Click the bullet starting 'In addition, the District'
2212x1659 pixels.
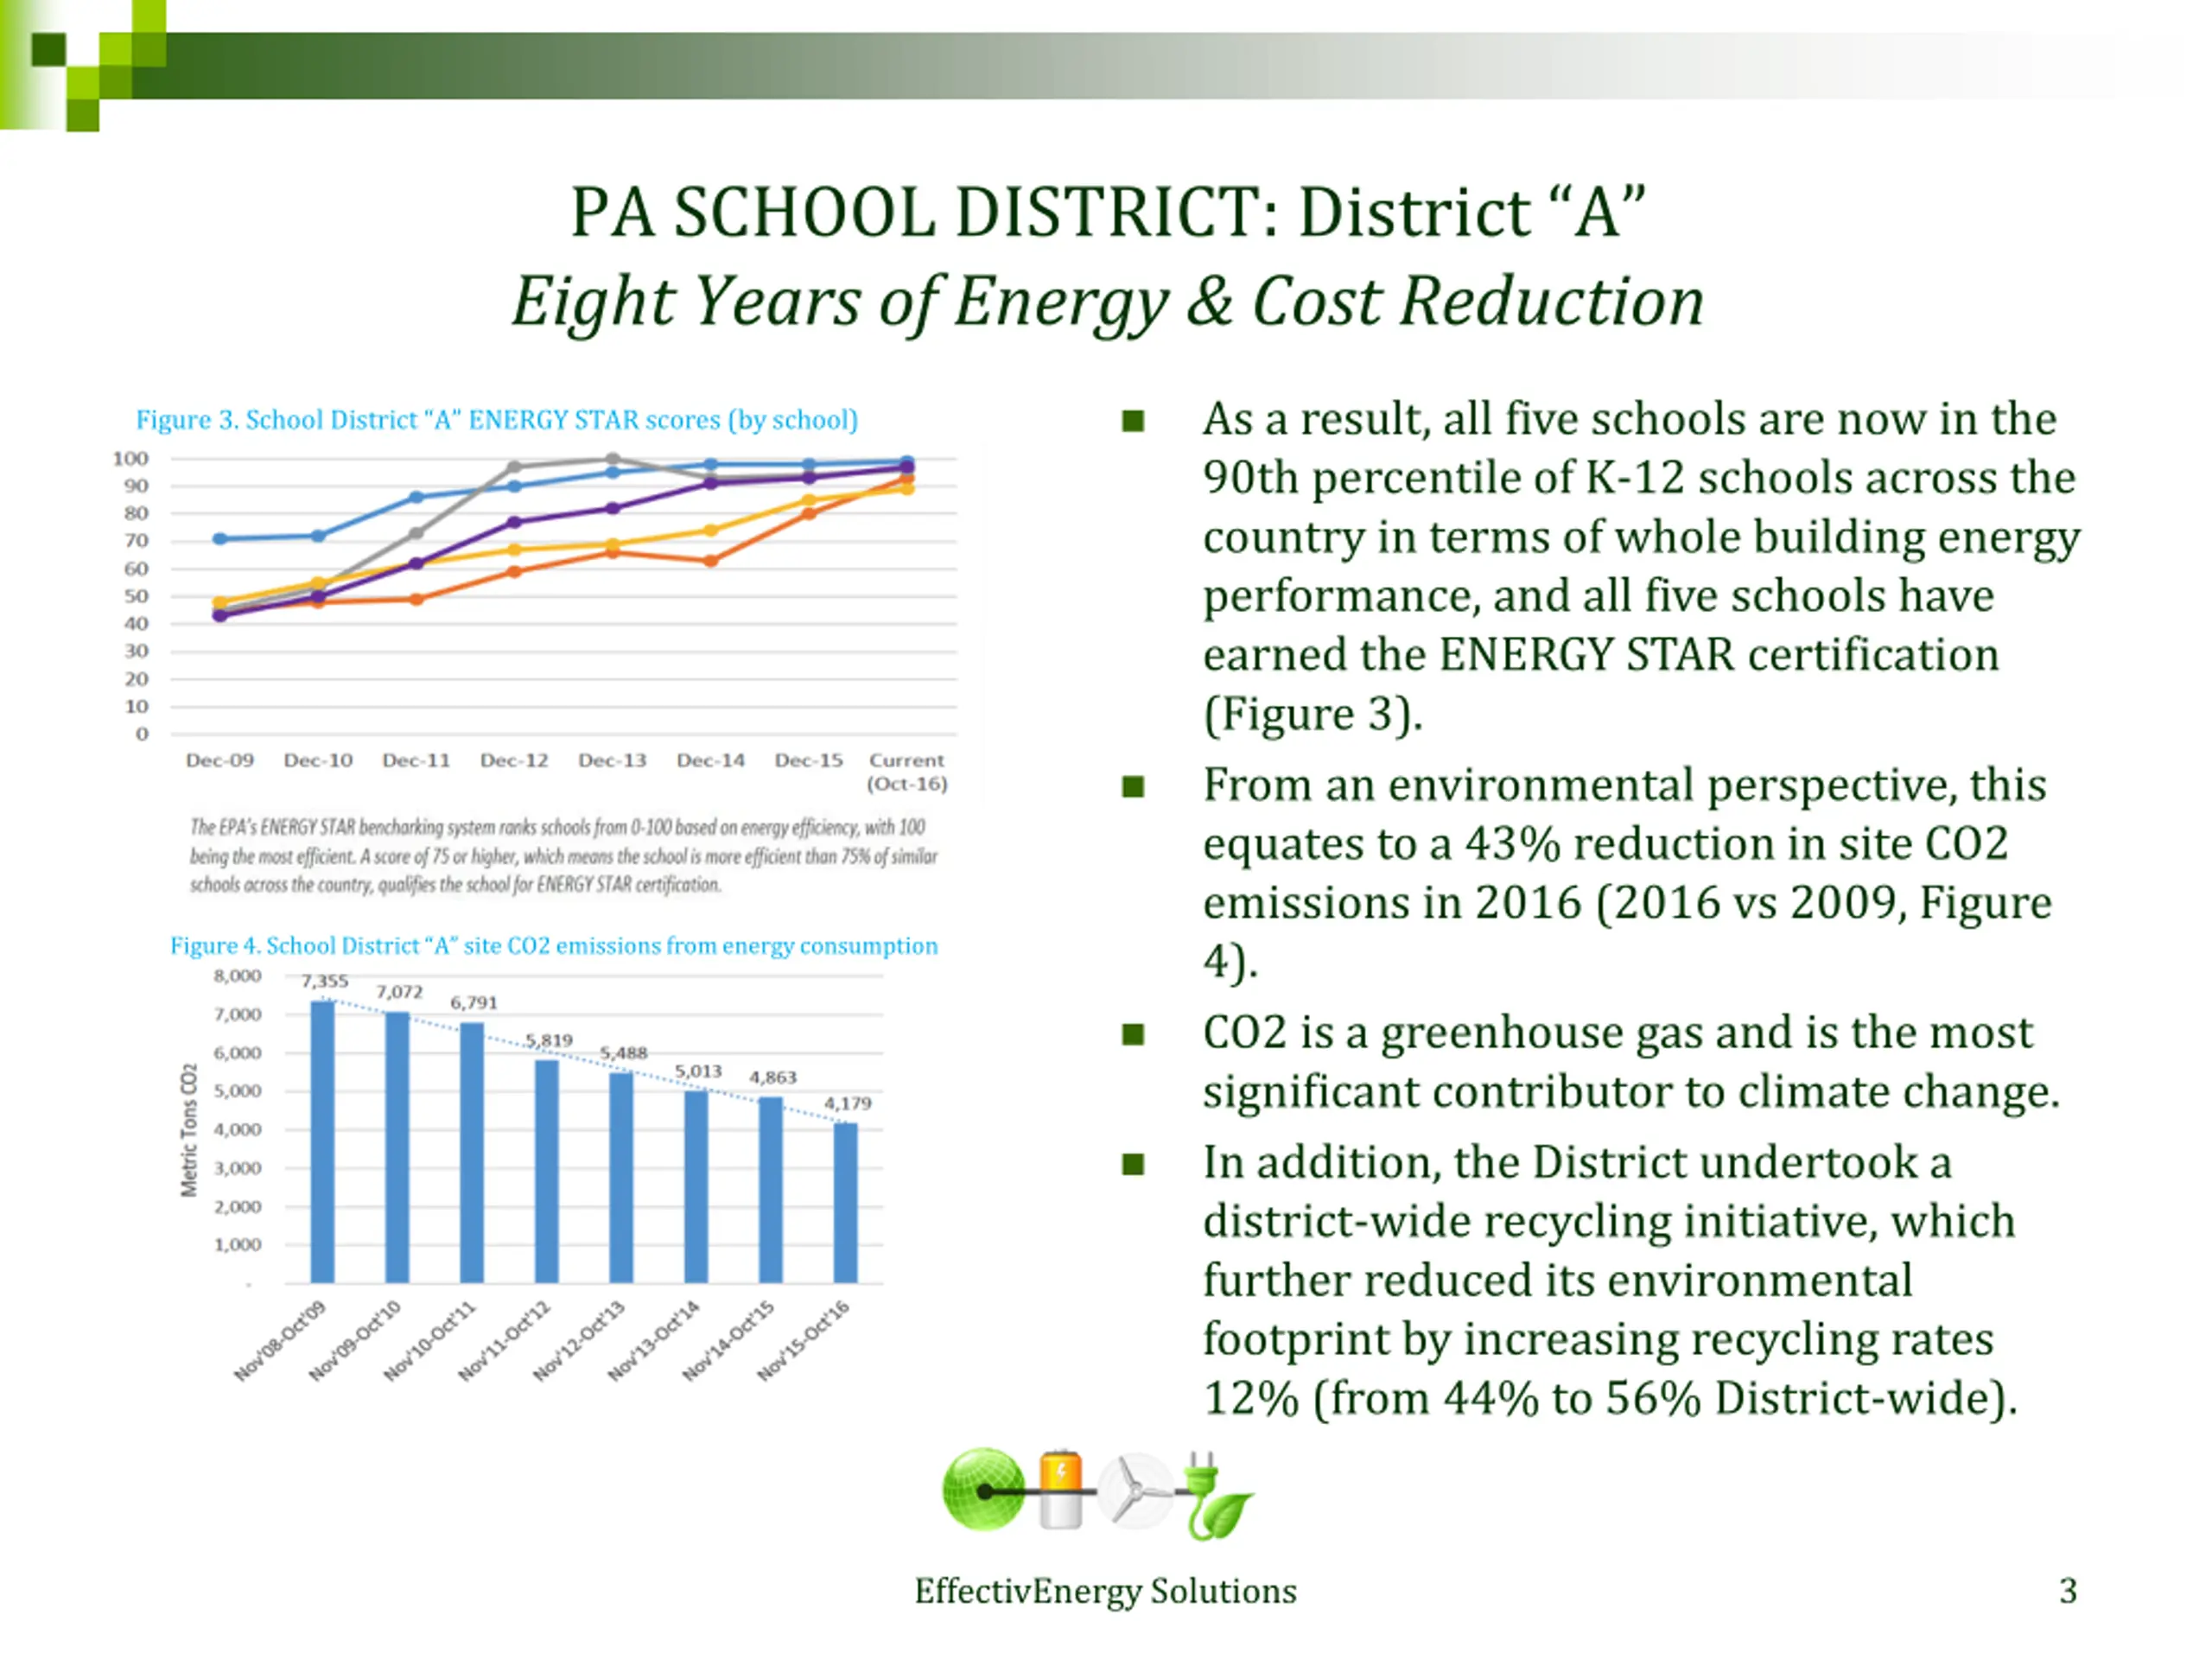pos(1610,1280)
